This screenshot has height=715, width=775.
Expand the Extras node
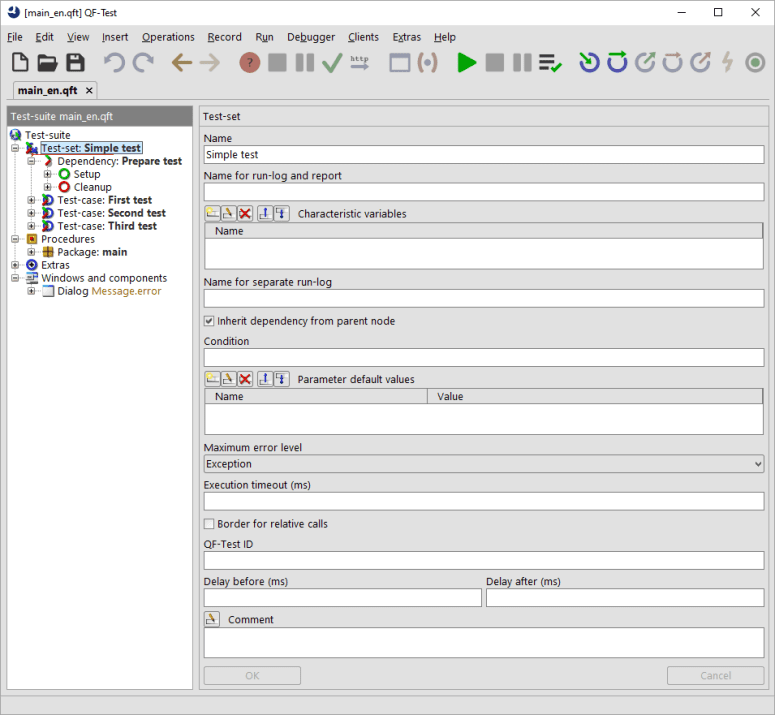[15, 265]
